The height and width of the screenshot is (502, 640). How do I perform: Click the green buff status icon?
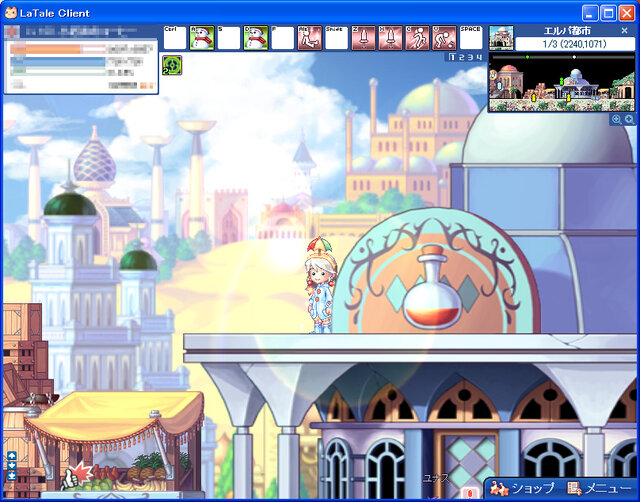pos(172,66)
